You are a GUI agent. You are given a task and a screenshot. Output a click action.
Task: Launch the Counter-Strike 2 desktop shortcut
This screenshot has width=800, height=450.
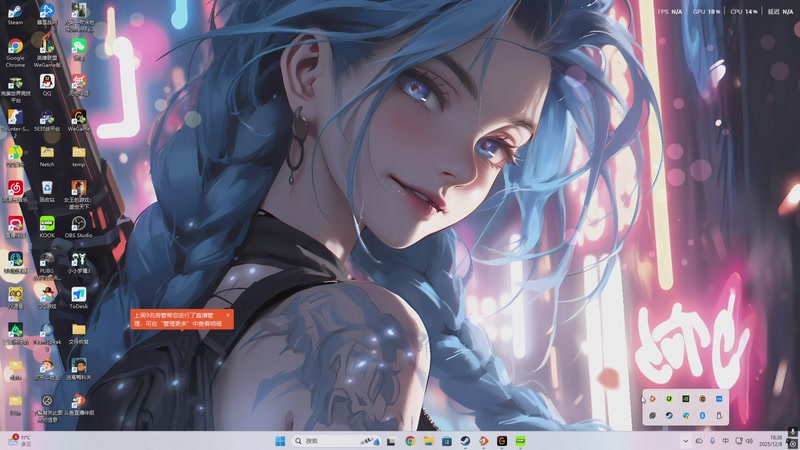[x=15, y=123]
